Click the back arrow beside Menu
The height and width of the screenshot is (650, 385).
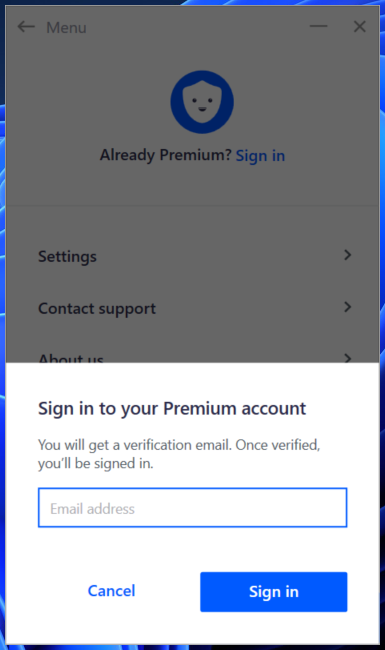[x=26, y=27]
